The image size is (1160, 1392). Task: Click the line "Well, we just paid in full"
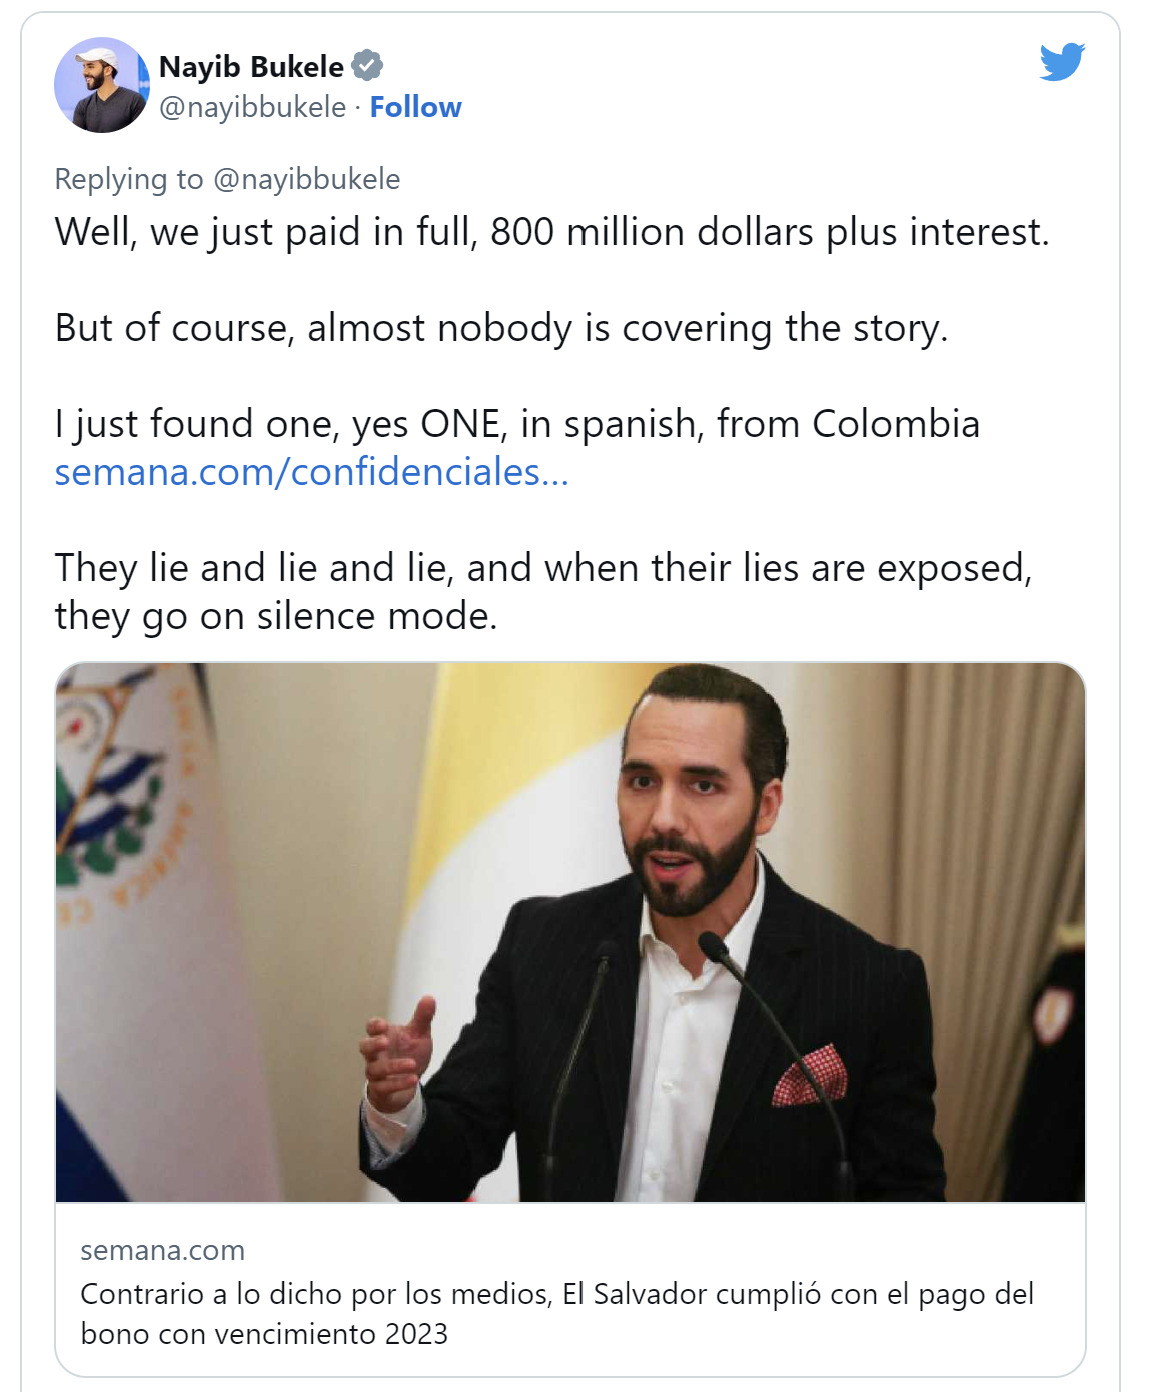pos(552,232)
